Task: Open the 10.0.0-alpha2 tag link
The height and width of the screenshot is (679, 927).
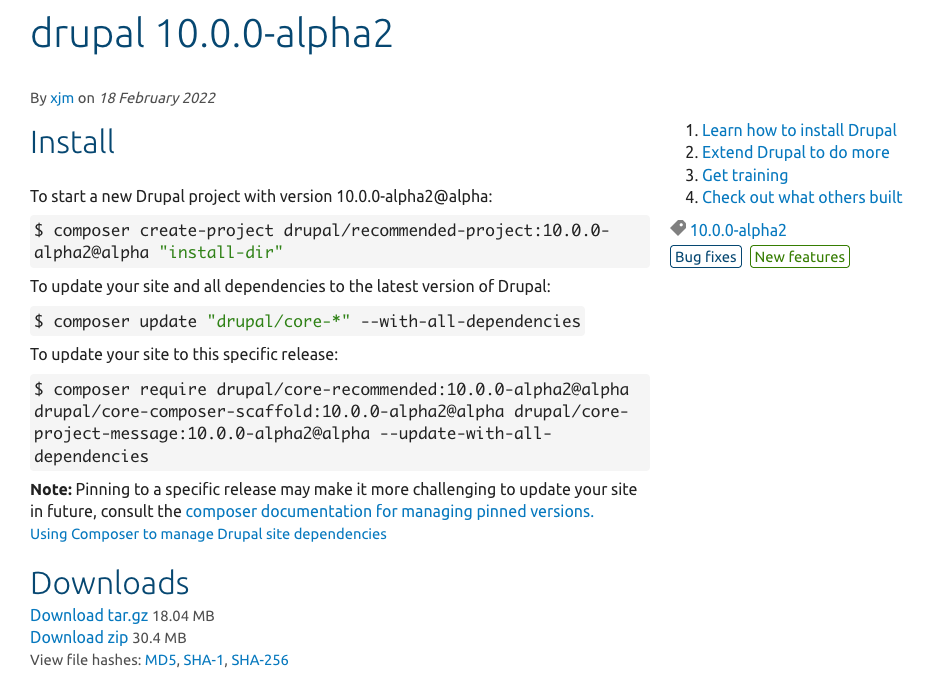Action: 738,230
